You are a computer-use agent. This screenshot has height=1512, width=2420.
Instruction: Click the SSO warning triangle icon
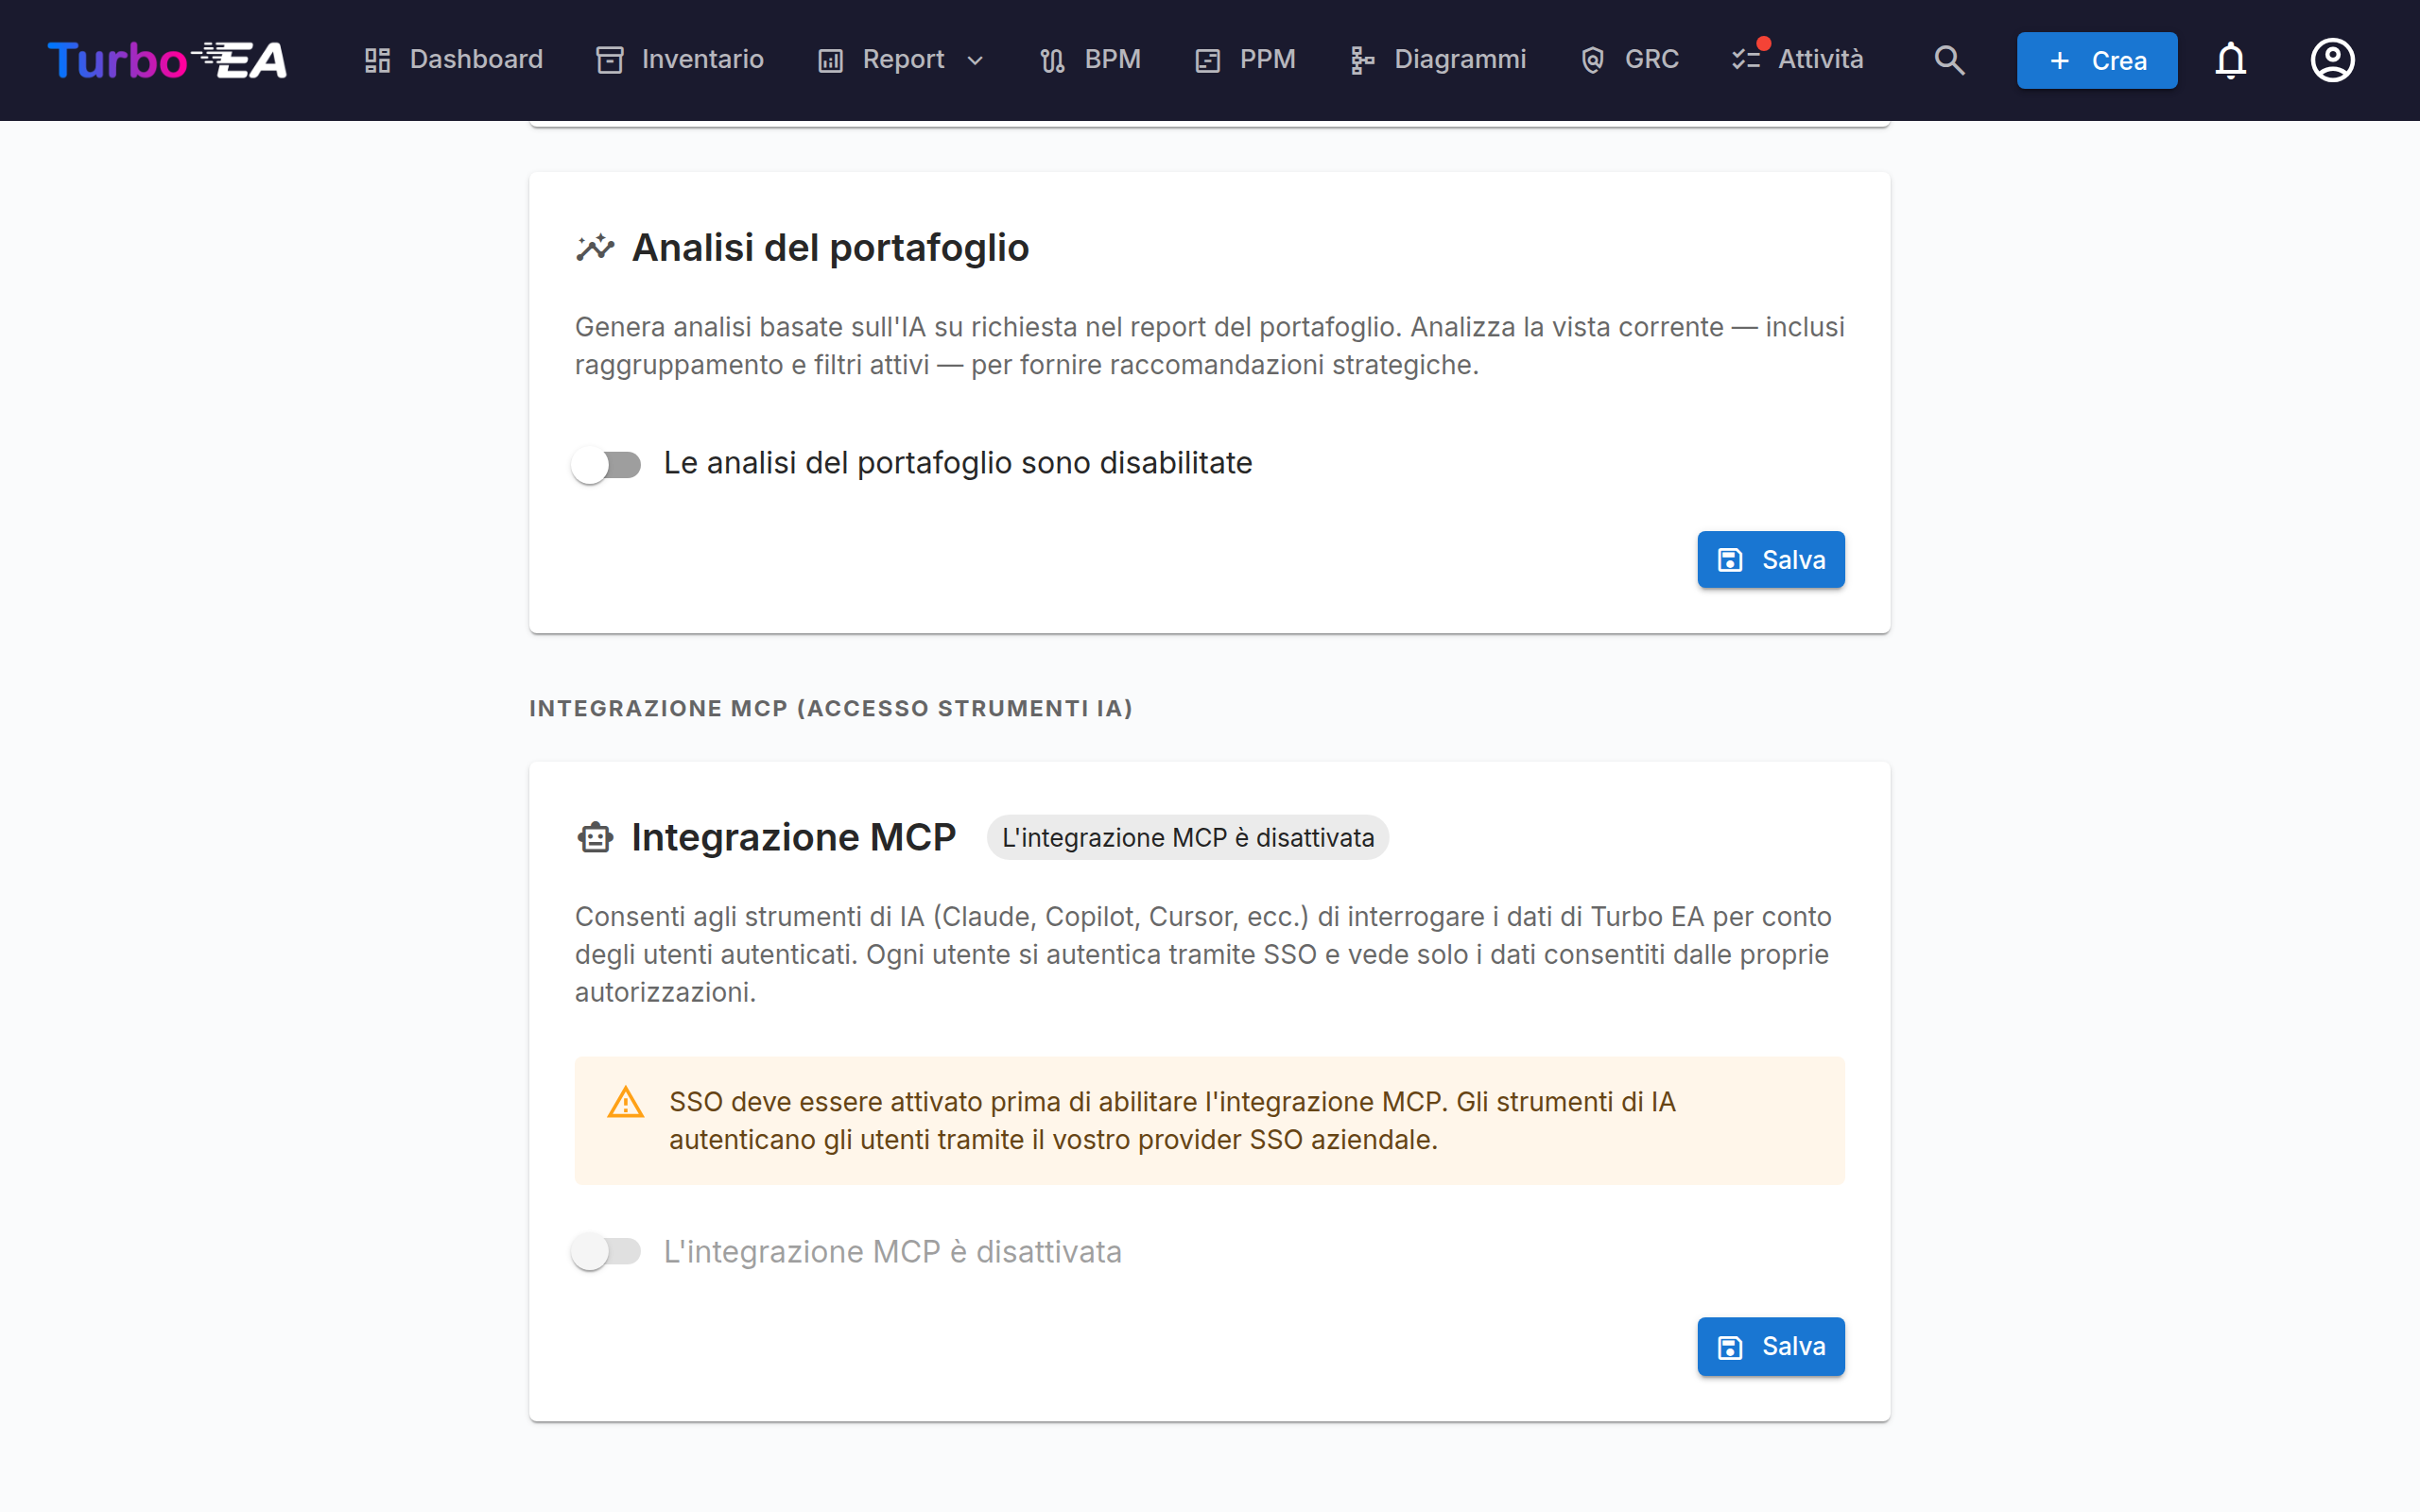coord(626,1102)
